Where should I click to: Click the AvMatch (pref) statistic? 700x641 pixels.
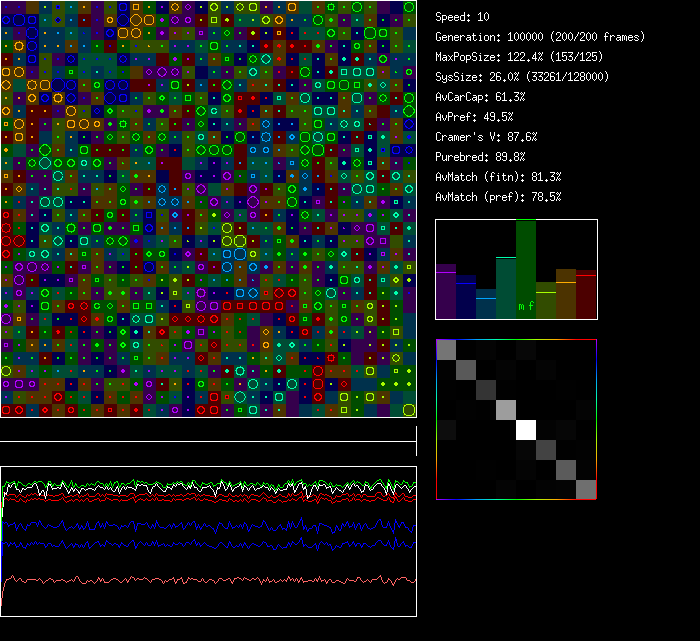pos(498,197)
